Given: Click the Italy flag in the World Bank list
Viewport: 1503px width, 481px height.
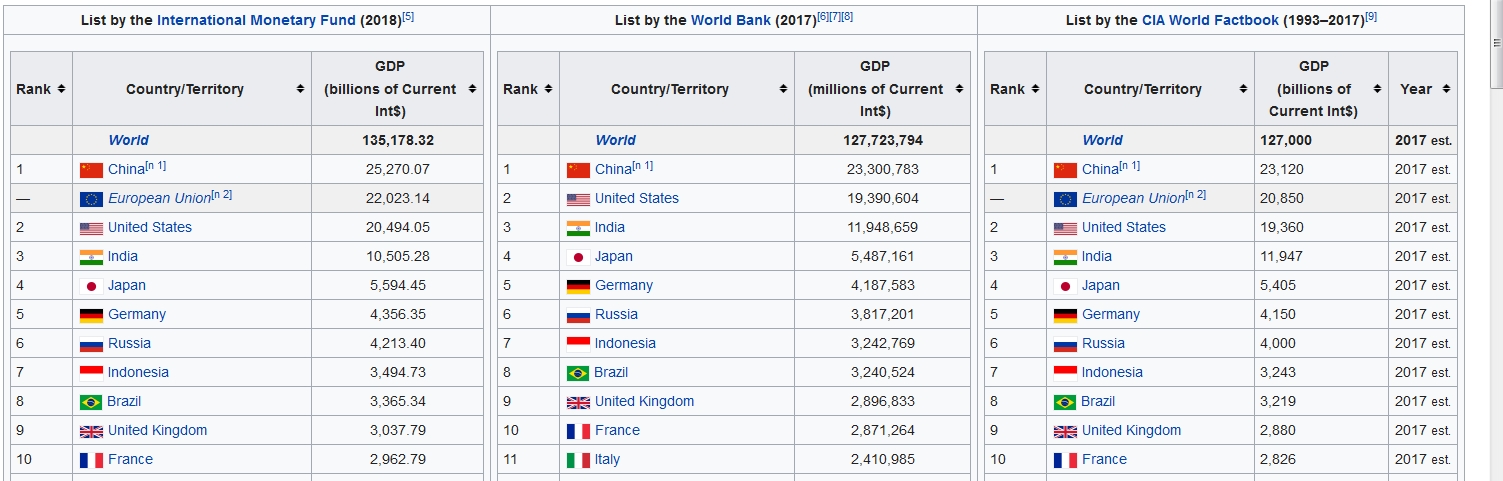Looking at the screenshot, I should coord(578,460).
